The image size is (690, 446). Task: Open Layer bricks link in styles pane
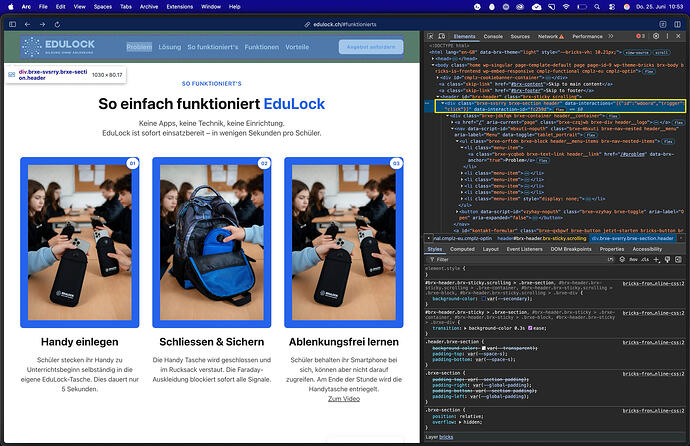click(x=446, y=437)
